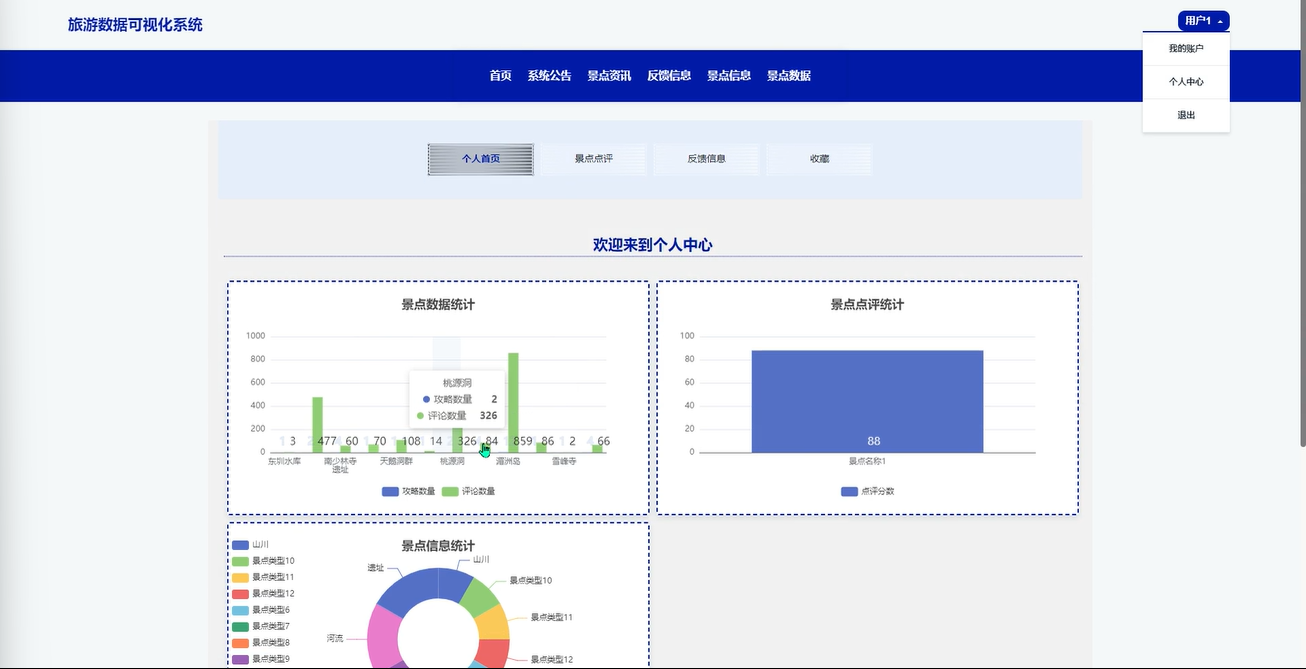Screen dimensions: 1306x669
Task: Go to 首页 in navigation bar
Action: pos(500,76)
